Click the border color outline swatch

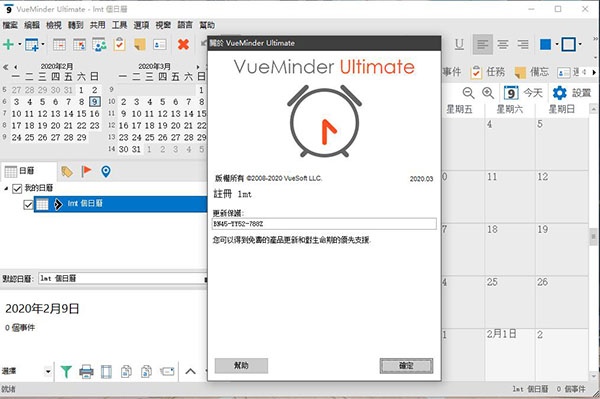569,45
